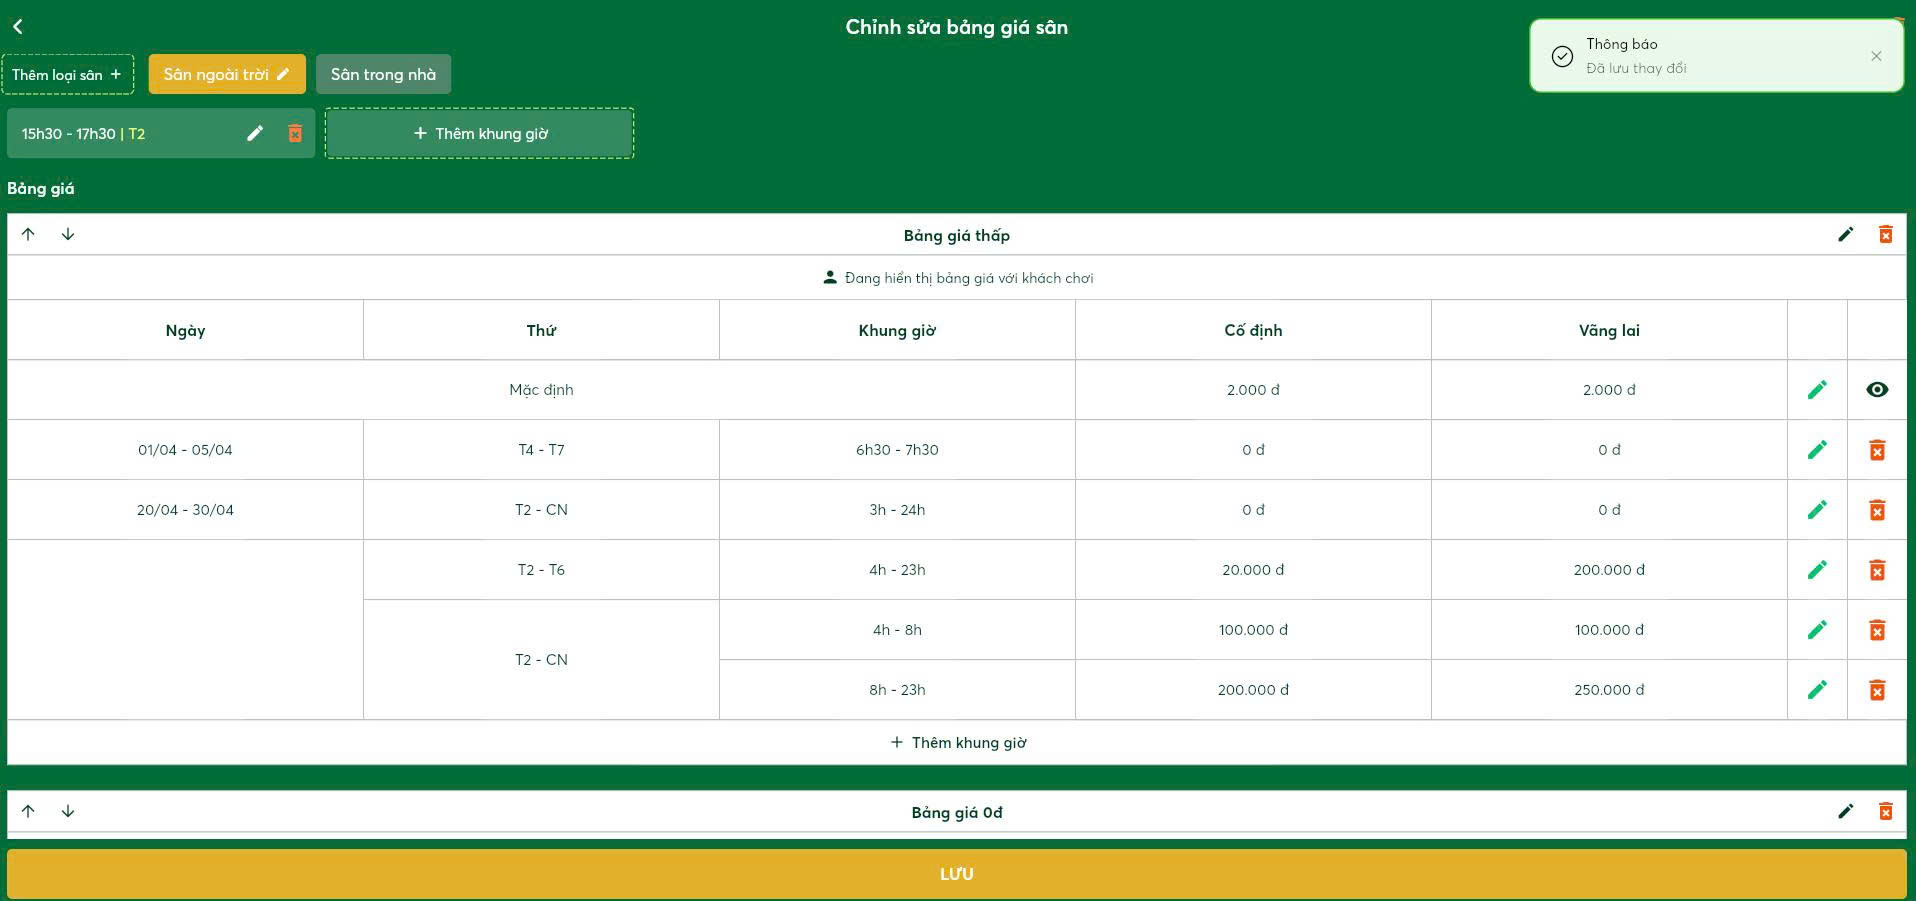
Task: Edit the Mặc định price row
Action: (x=1817, y=390)
